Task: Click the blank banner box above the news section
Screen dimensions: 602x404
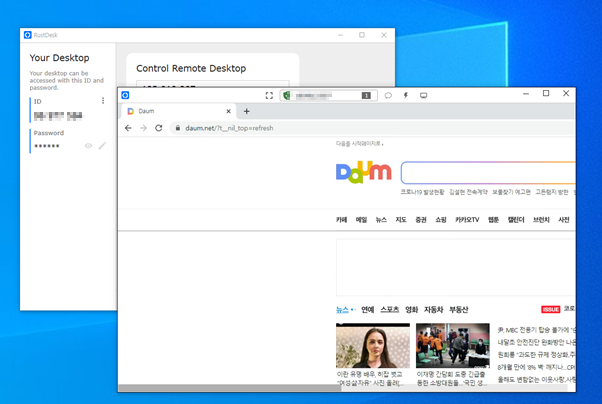Action: click(455, 267)
